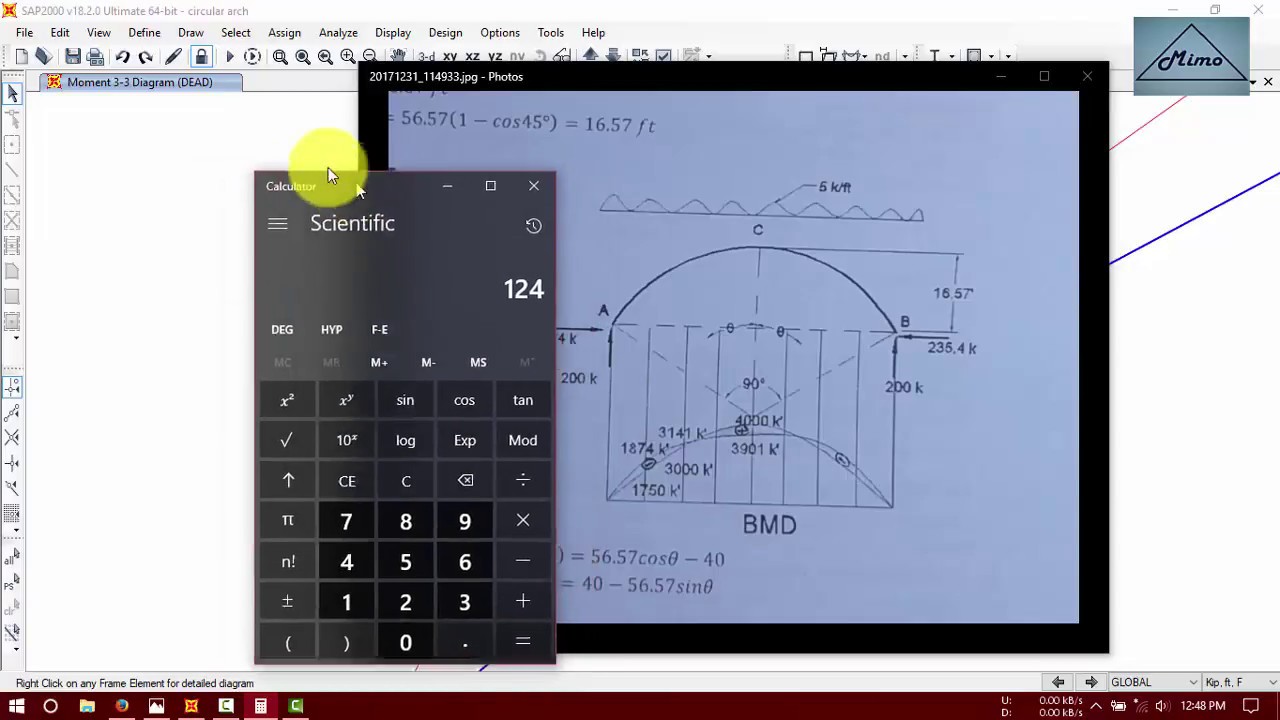1280x720 pixels.
Task: Open the Edit menu
Action: pyautogui.click(x=60, y=32)
